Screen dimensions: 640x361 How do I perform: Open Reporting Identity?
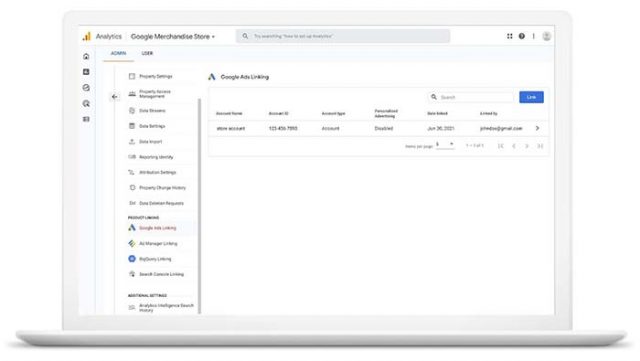[156, 157]
